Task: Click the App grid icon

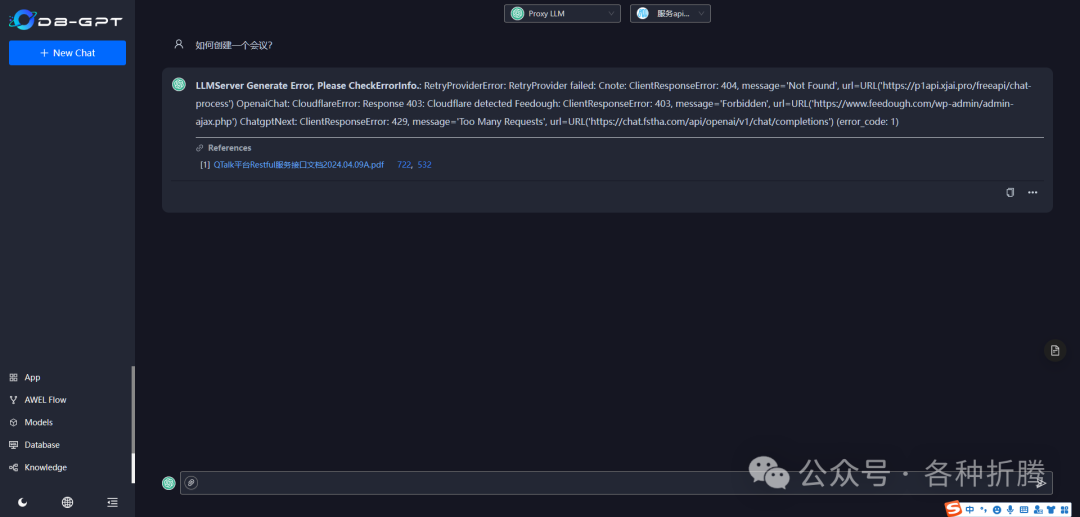Action: pos(13,377)
